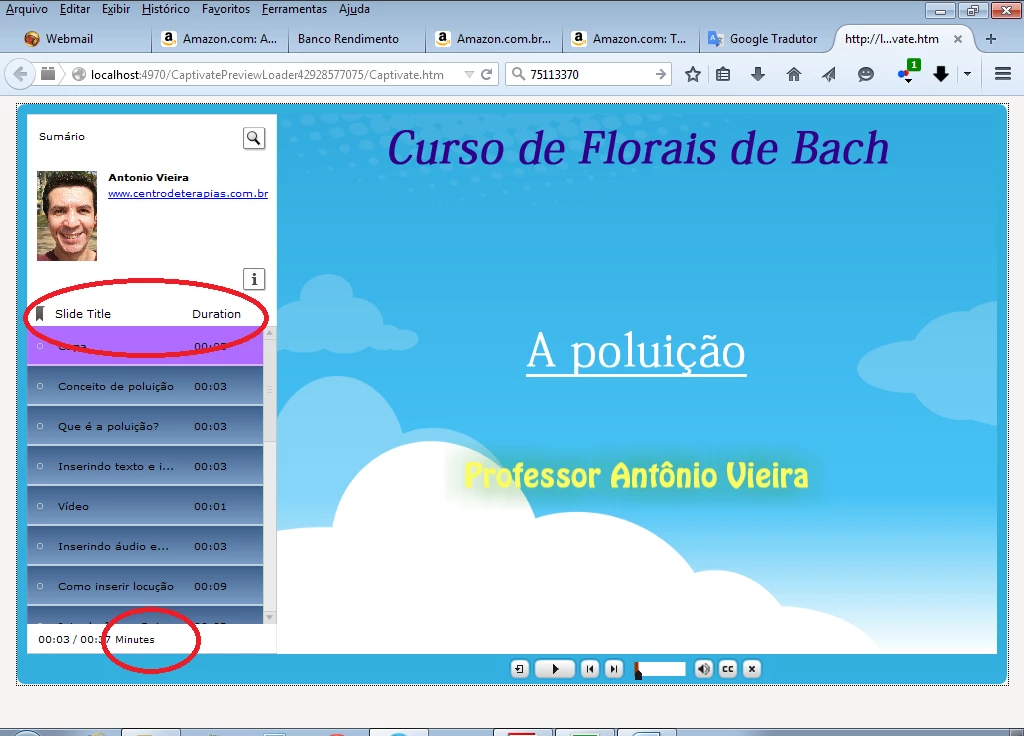The height and width of the screenshot is (736, 1024).
Task: Click the Slide Title column header
Action: 83,314
